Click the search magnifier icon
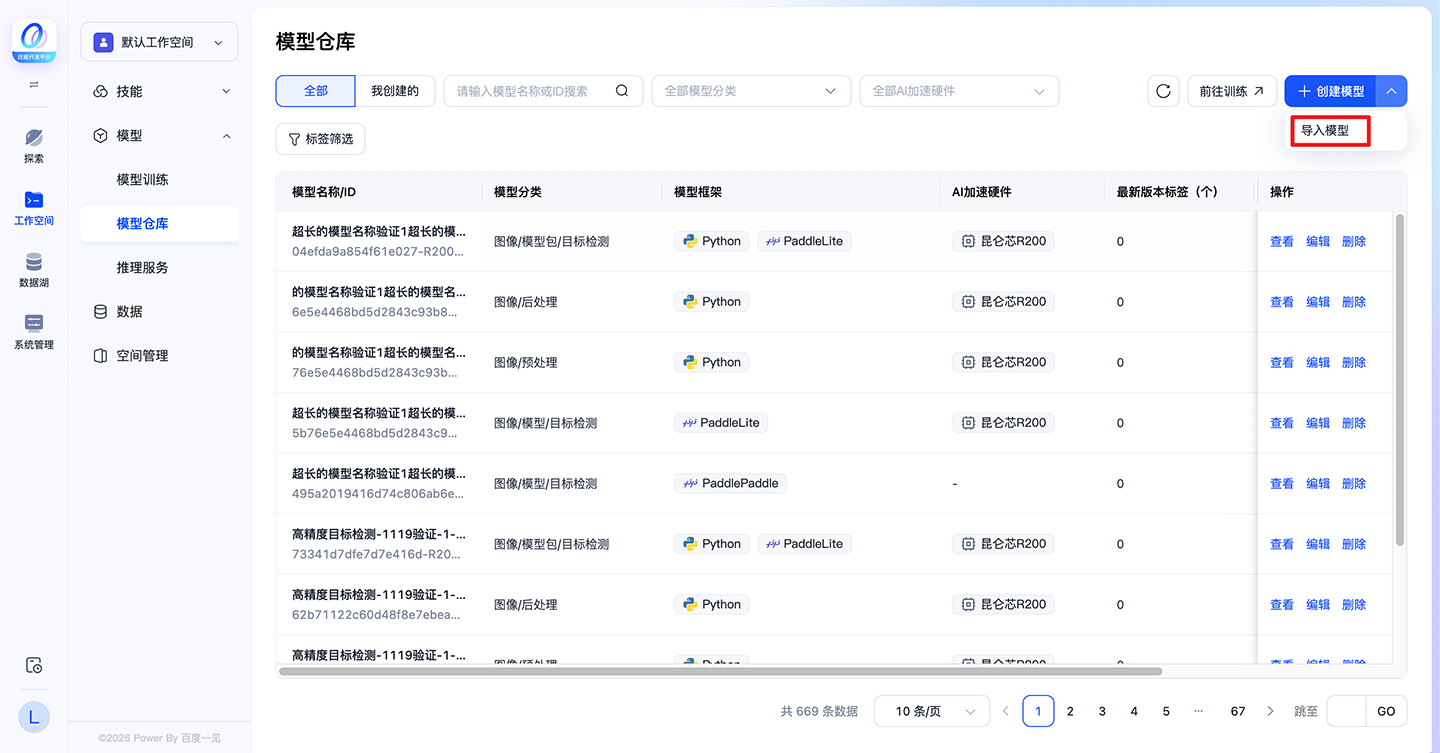This screenshot has height=753, width=1440. pyautogui.click(x=622, y=91)
